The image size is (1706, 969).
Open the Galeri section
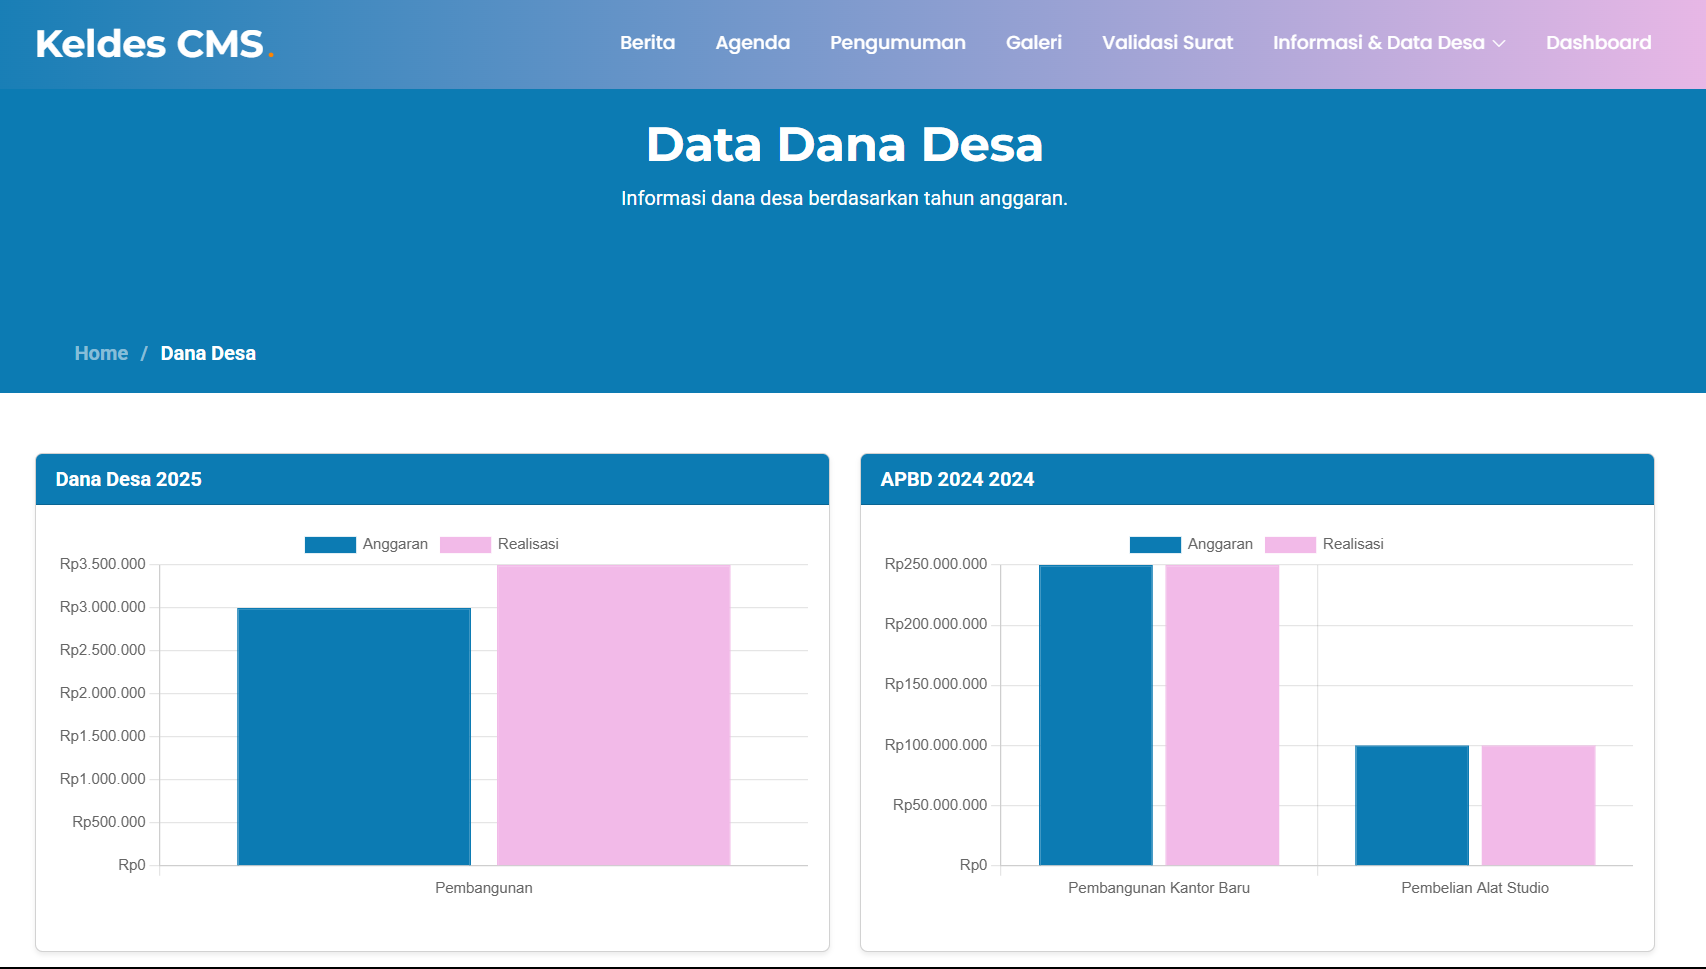tap(1034, 43)
